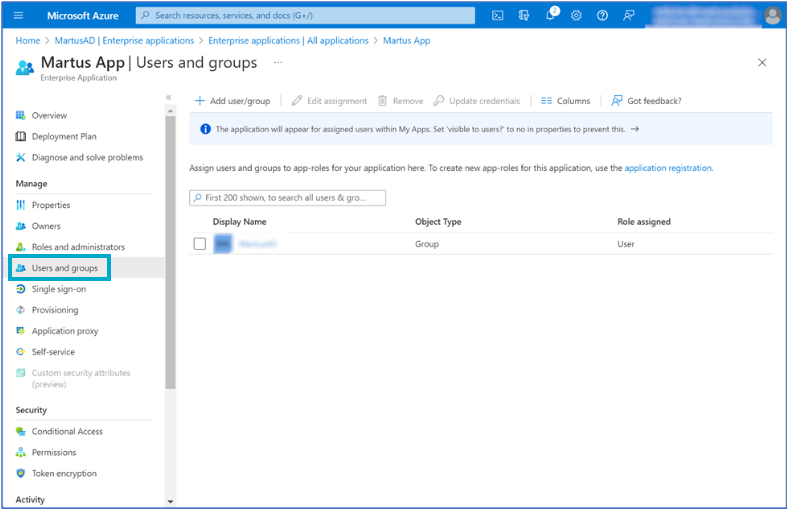
Task: Open the top bar feedback icon
Action: click(x=628, y=16)
